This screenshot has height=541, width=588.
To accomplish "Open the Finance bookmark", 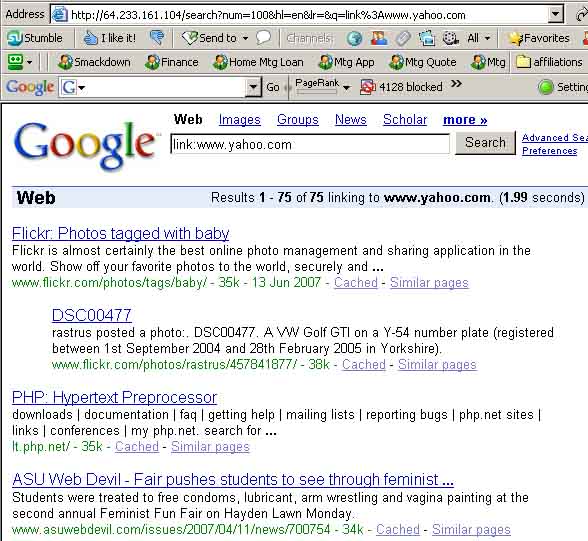I will tap(171, 62).
